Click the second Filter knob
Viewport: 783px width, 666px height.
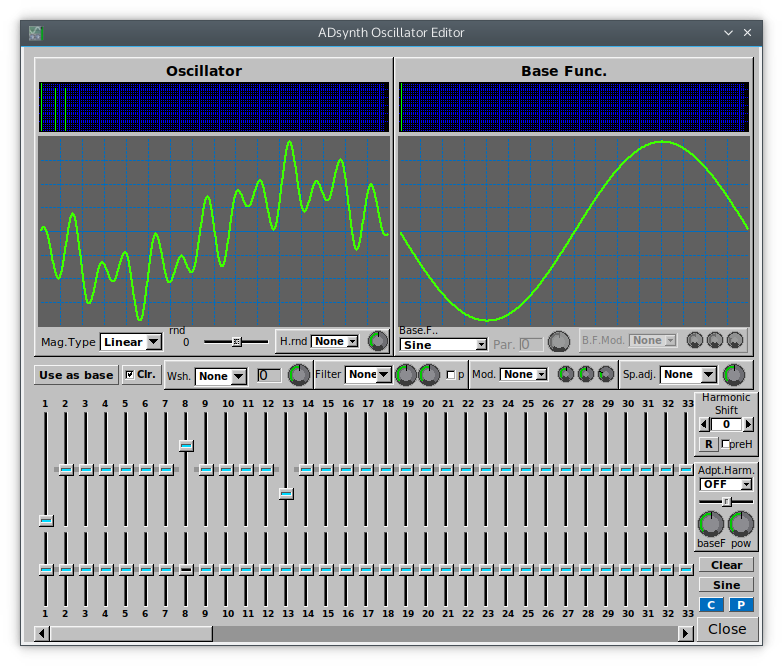[x=429, y=375]
